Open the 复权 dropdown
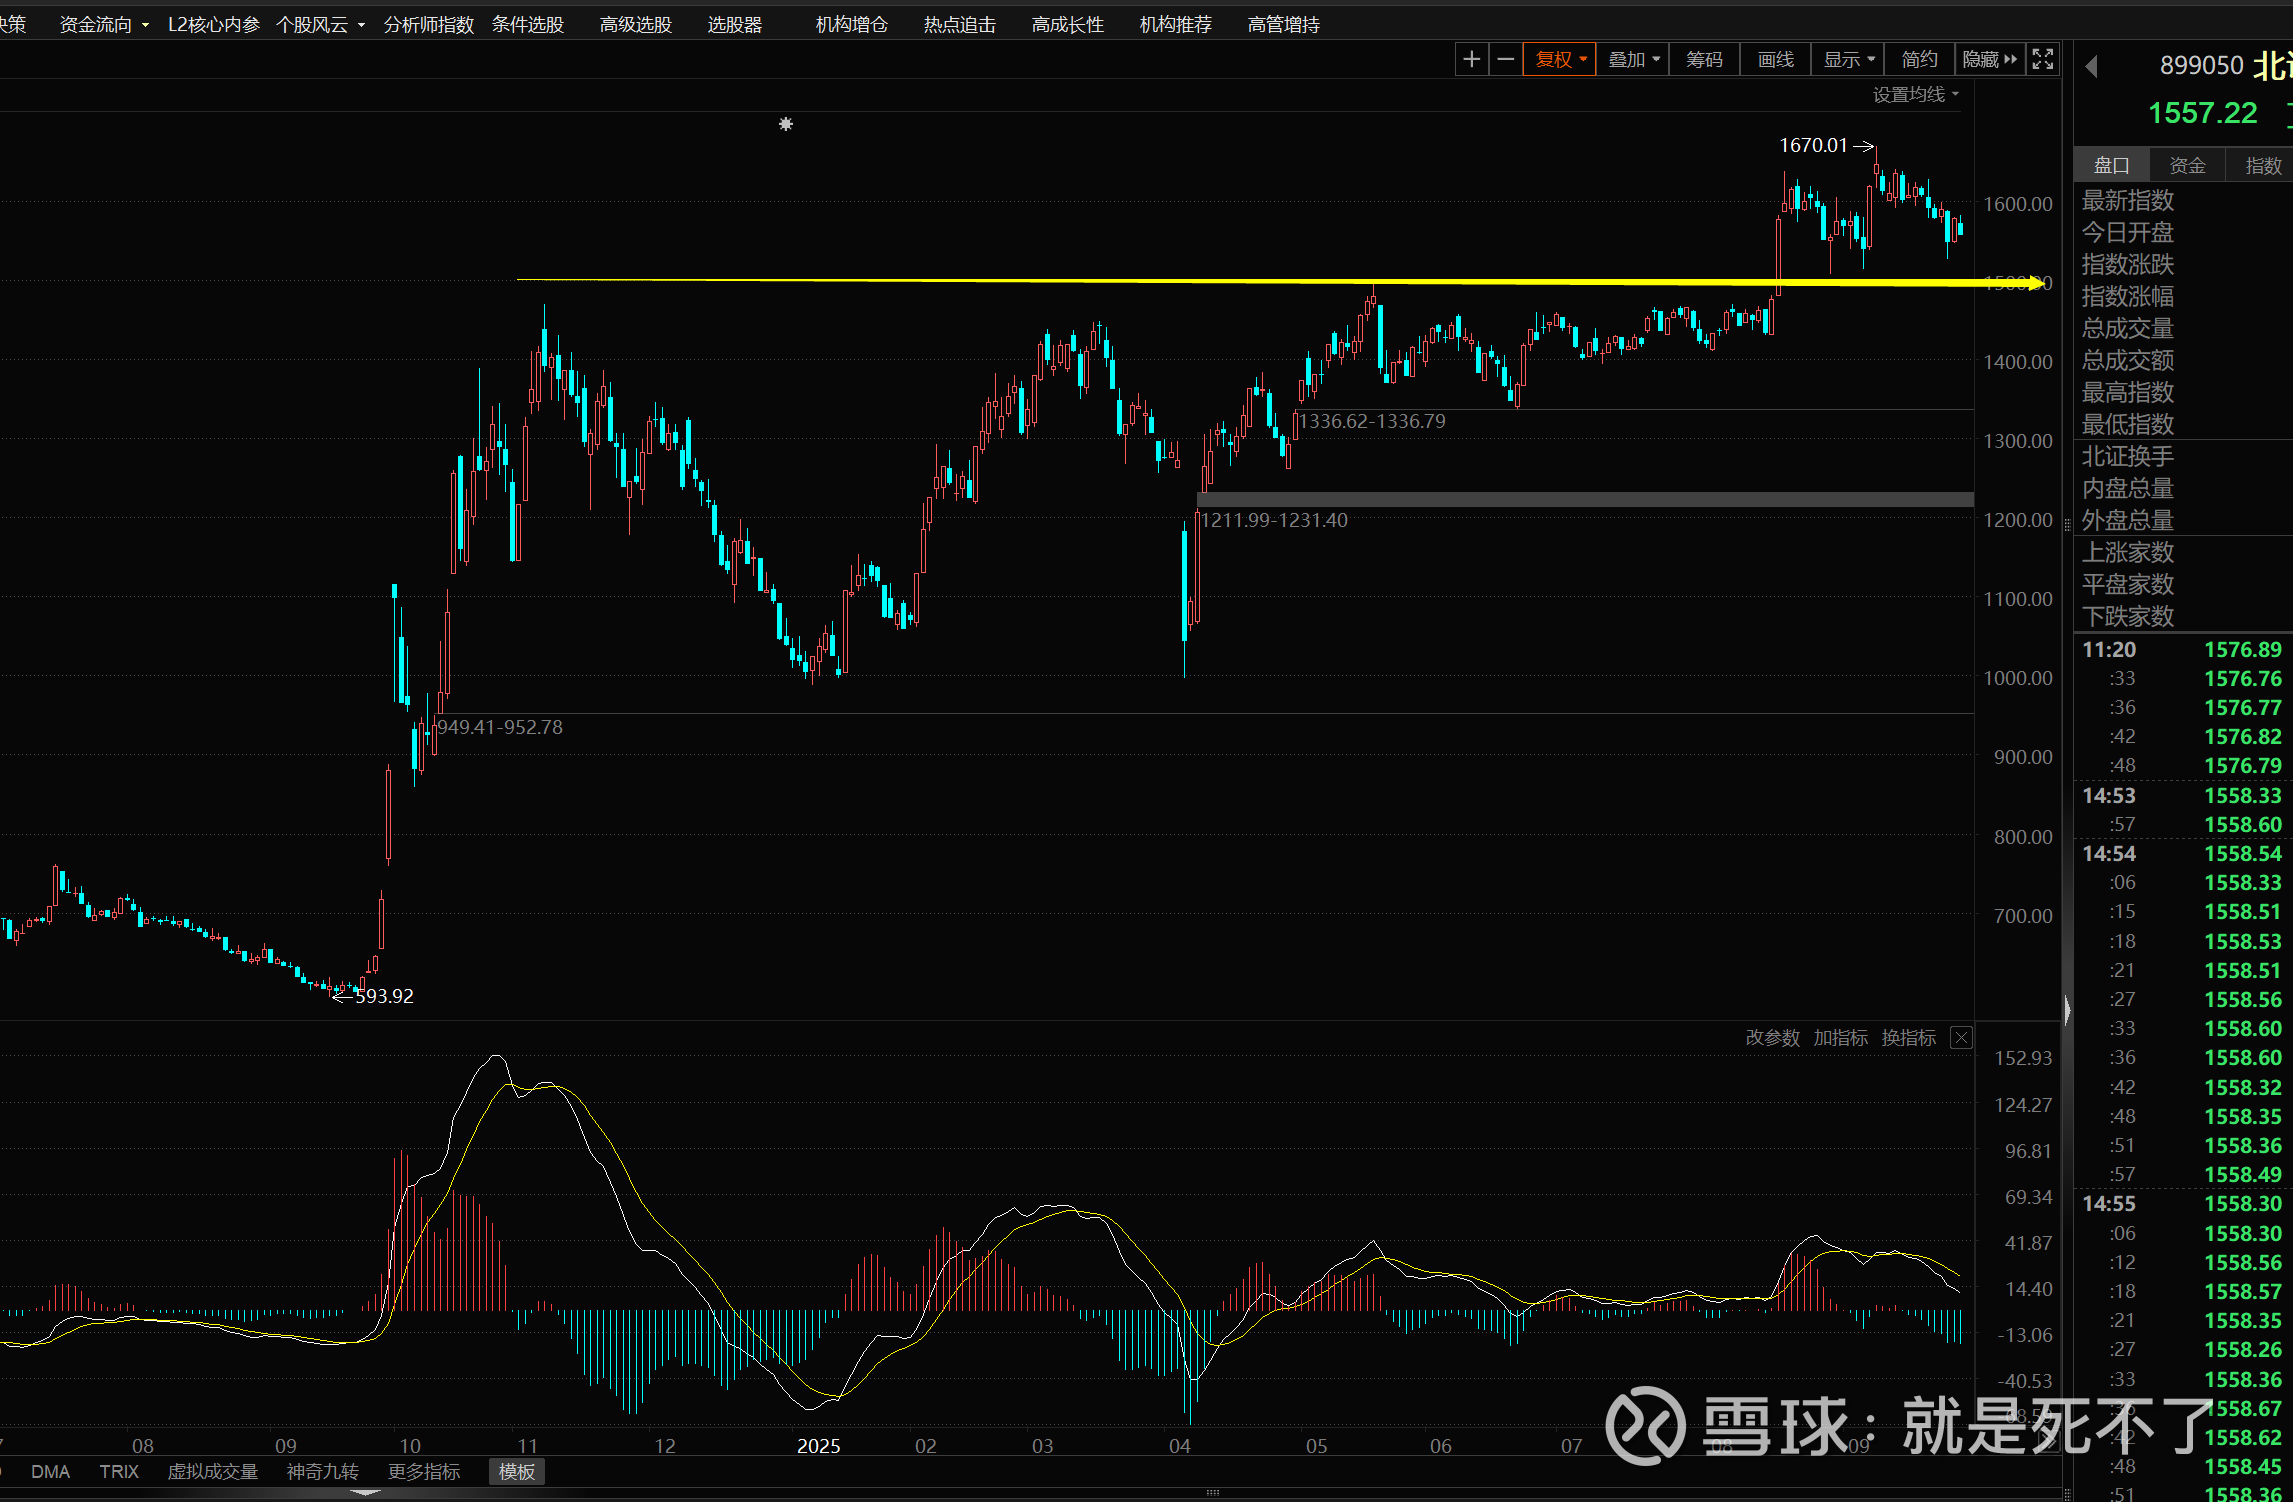2293x1502 pixels. coord(1560,60)
